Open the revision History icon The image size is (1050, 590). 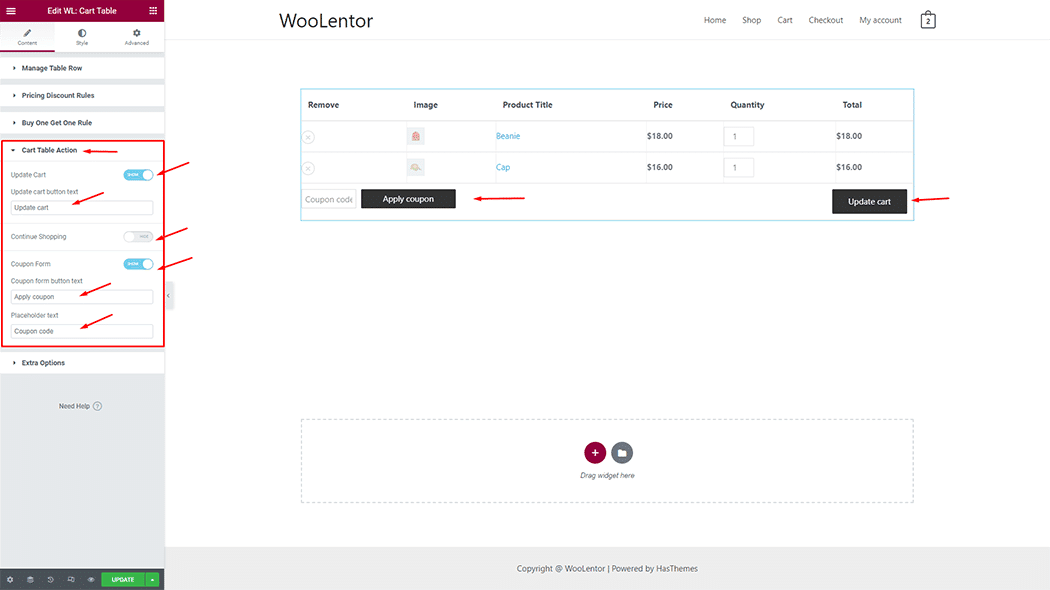[x=50, y=579]
